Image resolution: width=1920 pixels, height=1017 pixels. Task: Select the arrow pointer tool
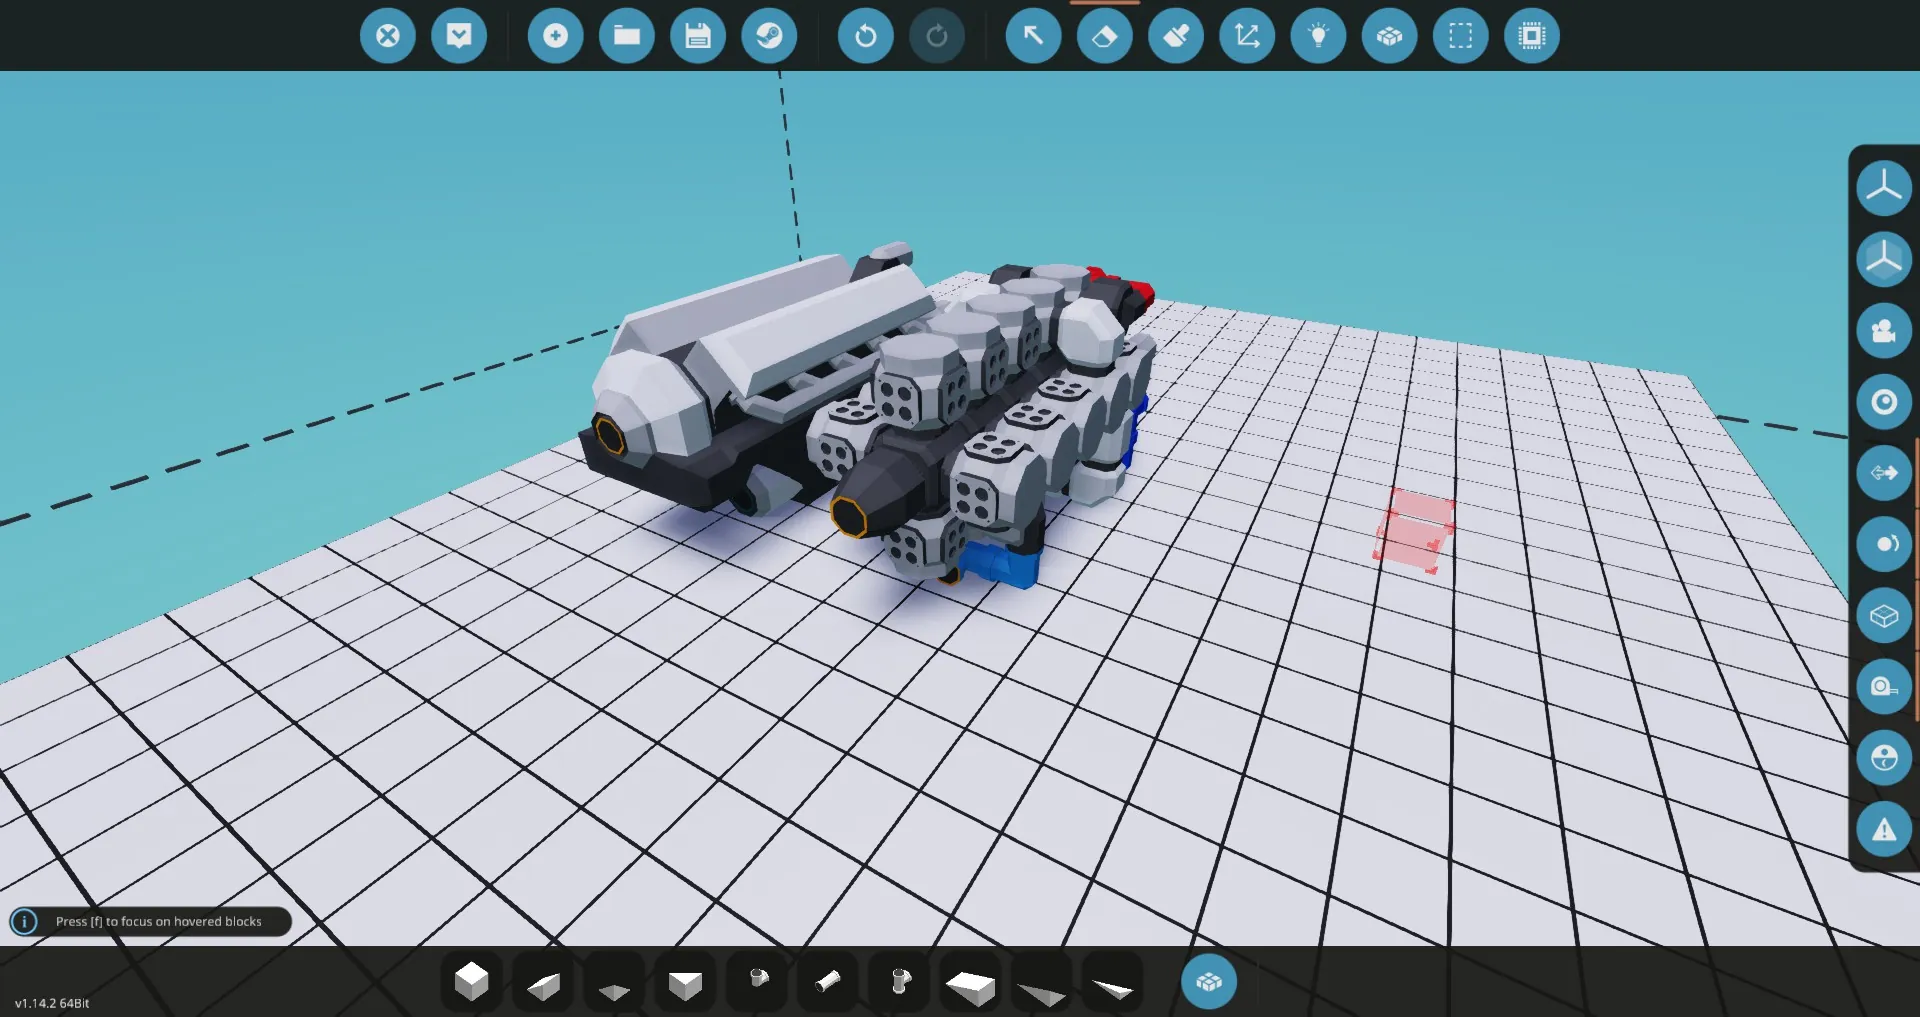(x=1033, y=36)
